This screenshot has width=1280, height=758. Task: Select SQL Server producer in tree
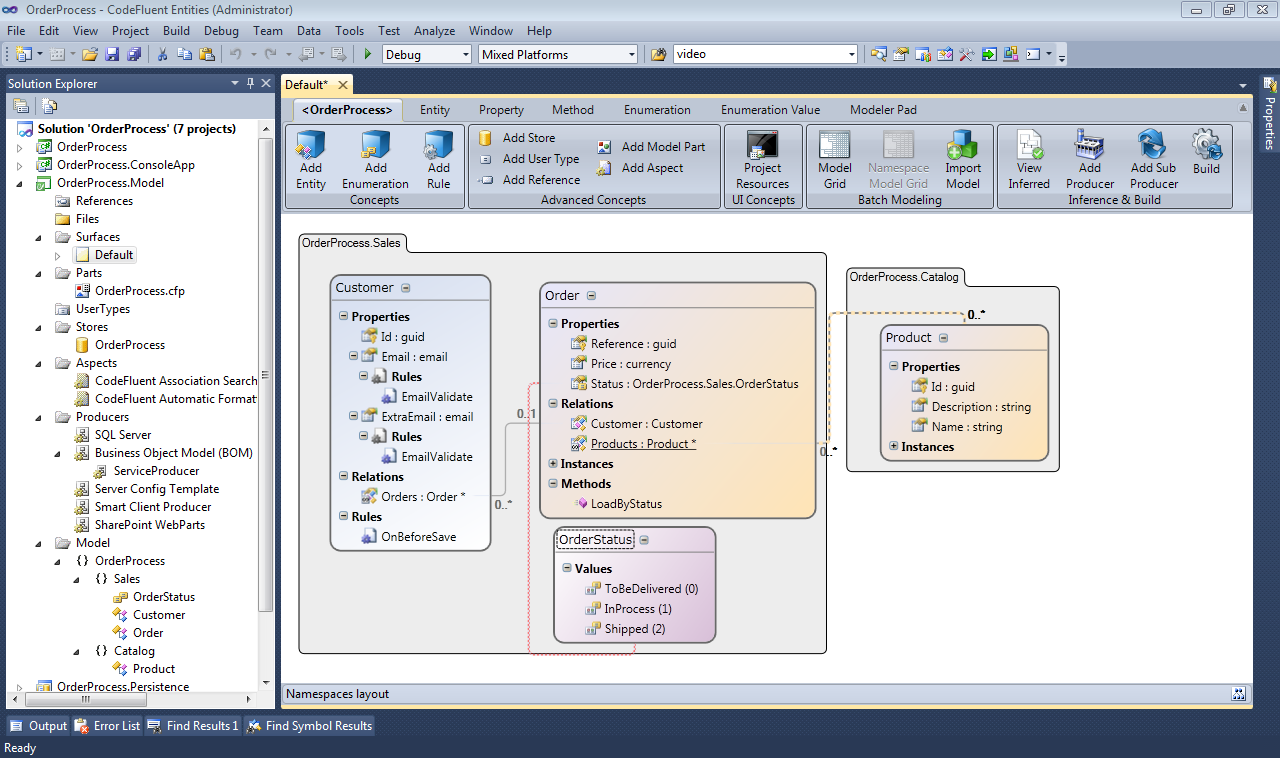click(x=113, y=435)
